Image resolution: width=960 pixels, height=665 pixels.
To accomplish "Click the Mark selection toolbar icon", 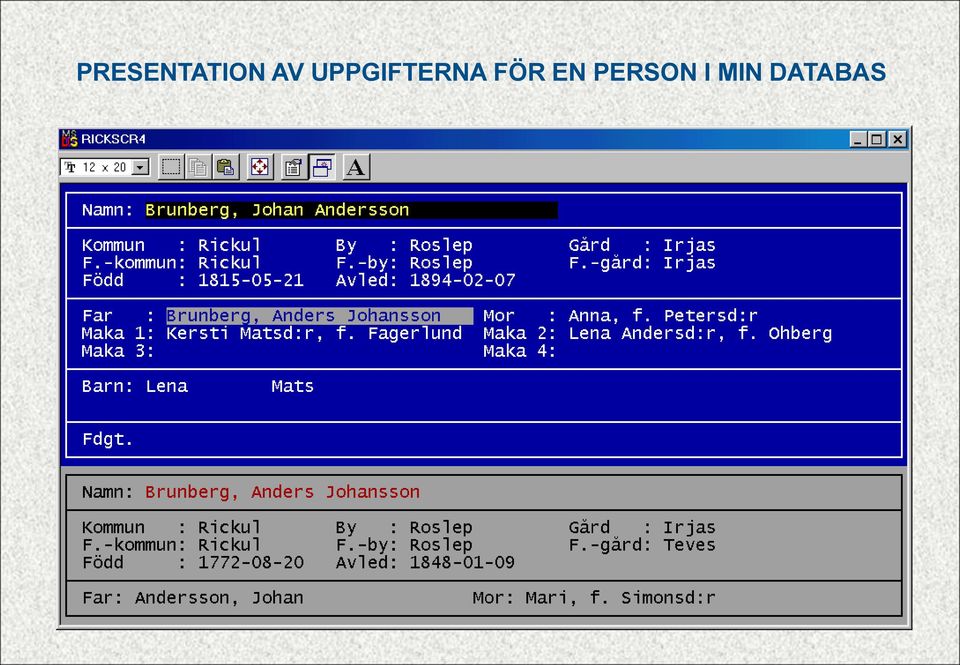I will coord(171,167).
